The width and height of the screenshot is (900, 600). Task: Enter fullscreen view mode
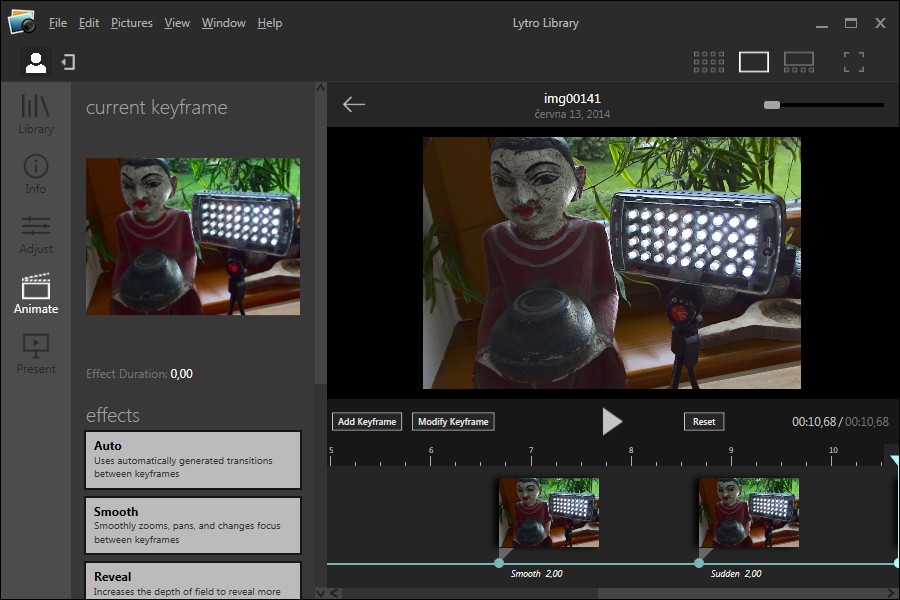(x=853, y=62)
